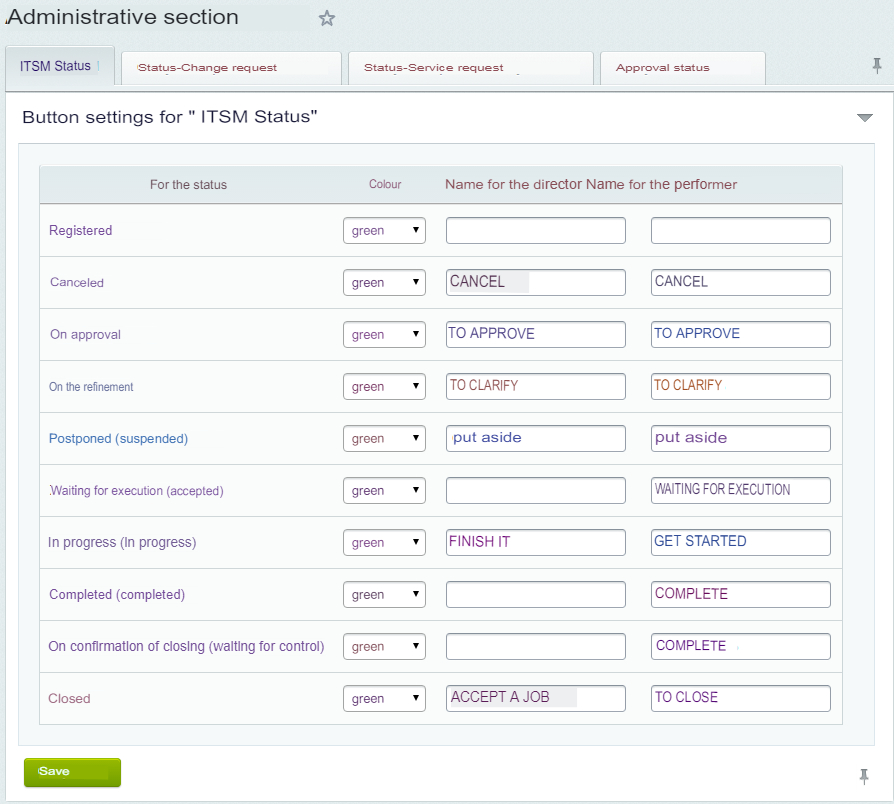Click the performer field containing TO CLOSE
Viewport: 894px width, 804px height.
[x=740, y=699]
